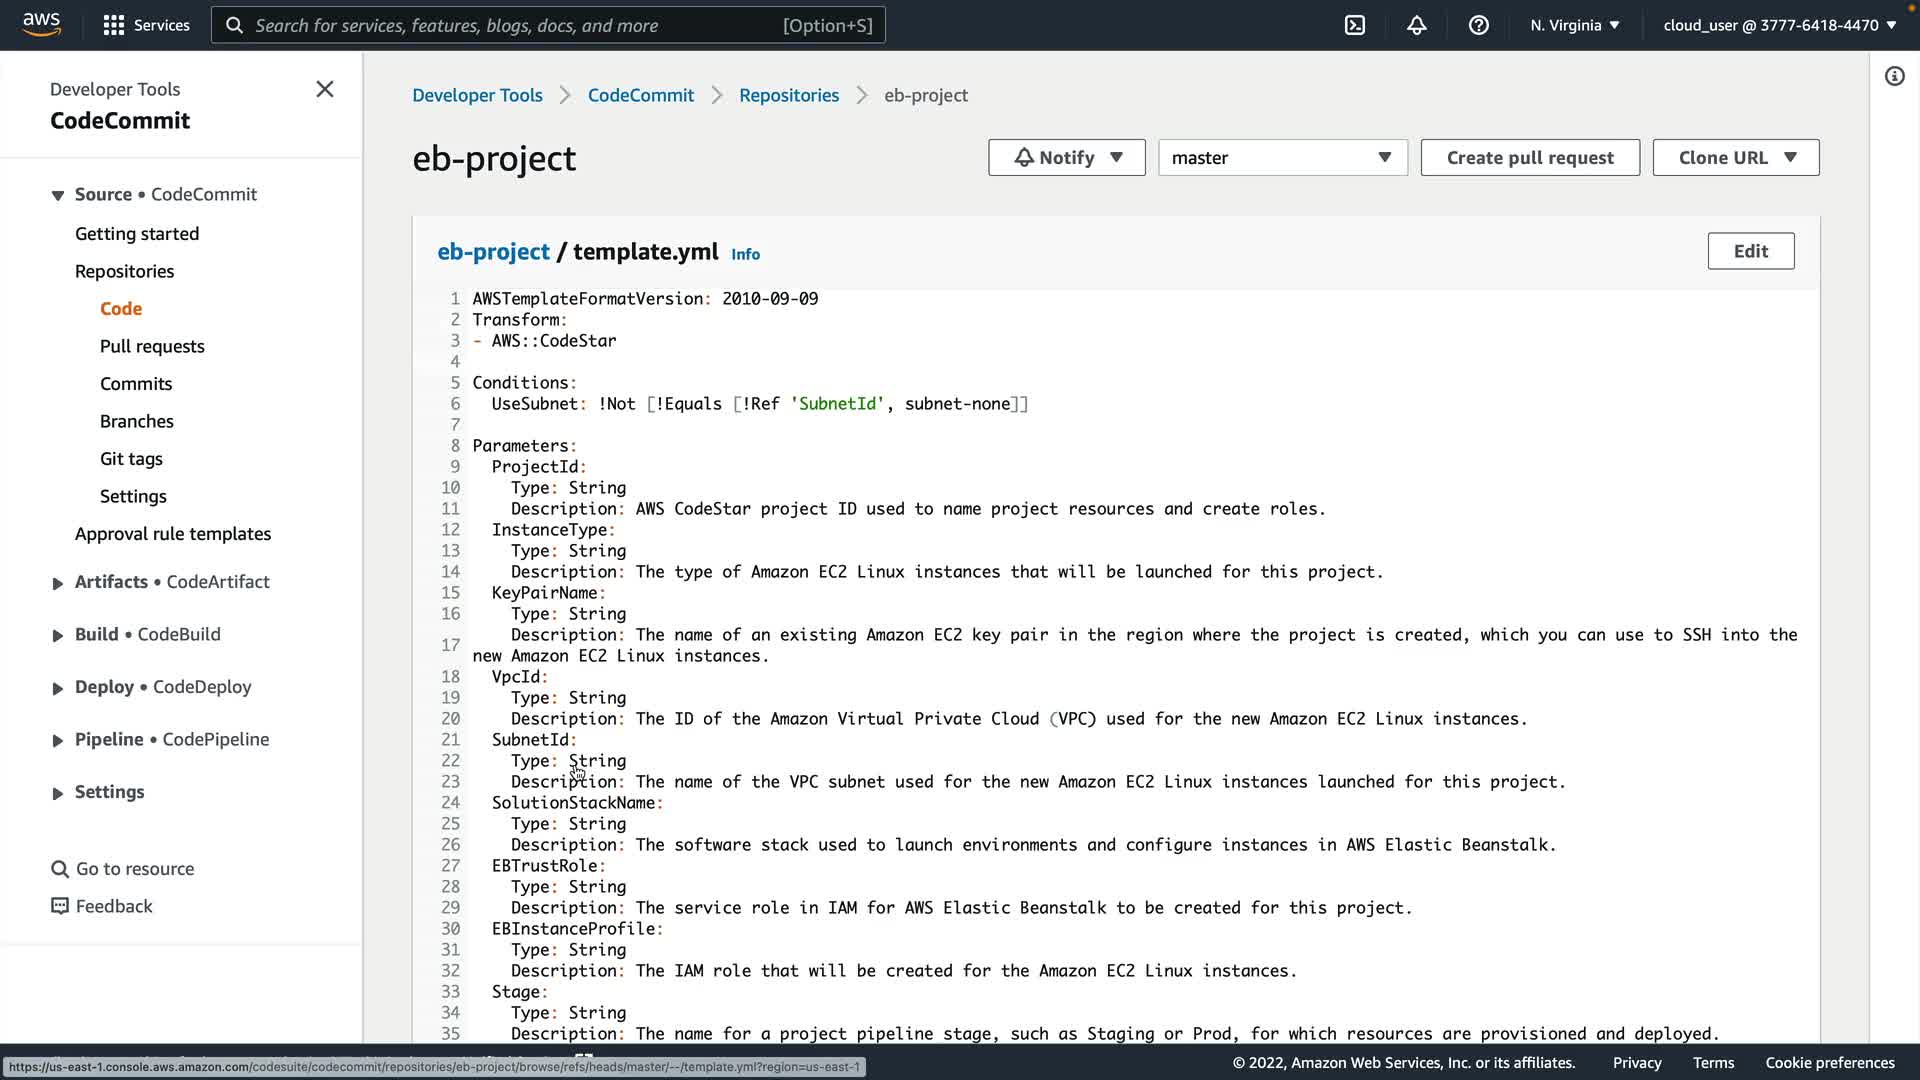Open the Notify dropdown menu

(x=1066, y=158)
